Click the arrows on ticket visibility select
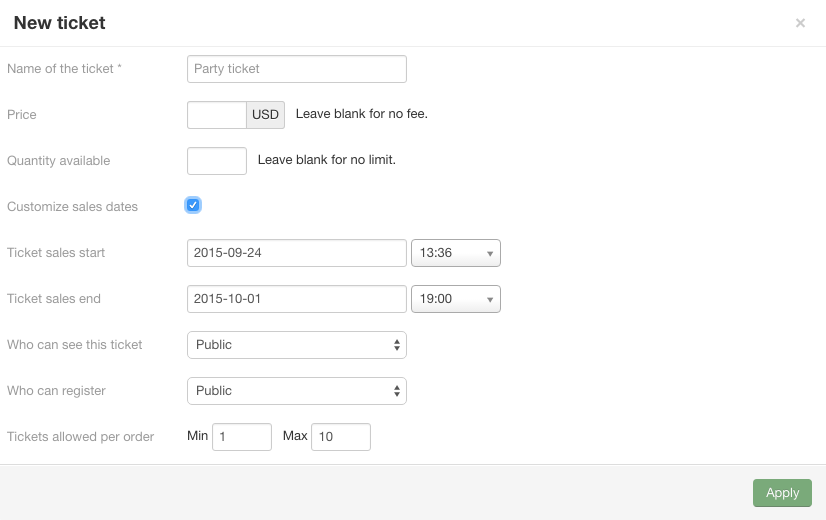Viewport: 826px width, 520px height. pos(397,345)
